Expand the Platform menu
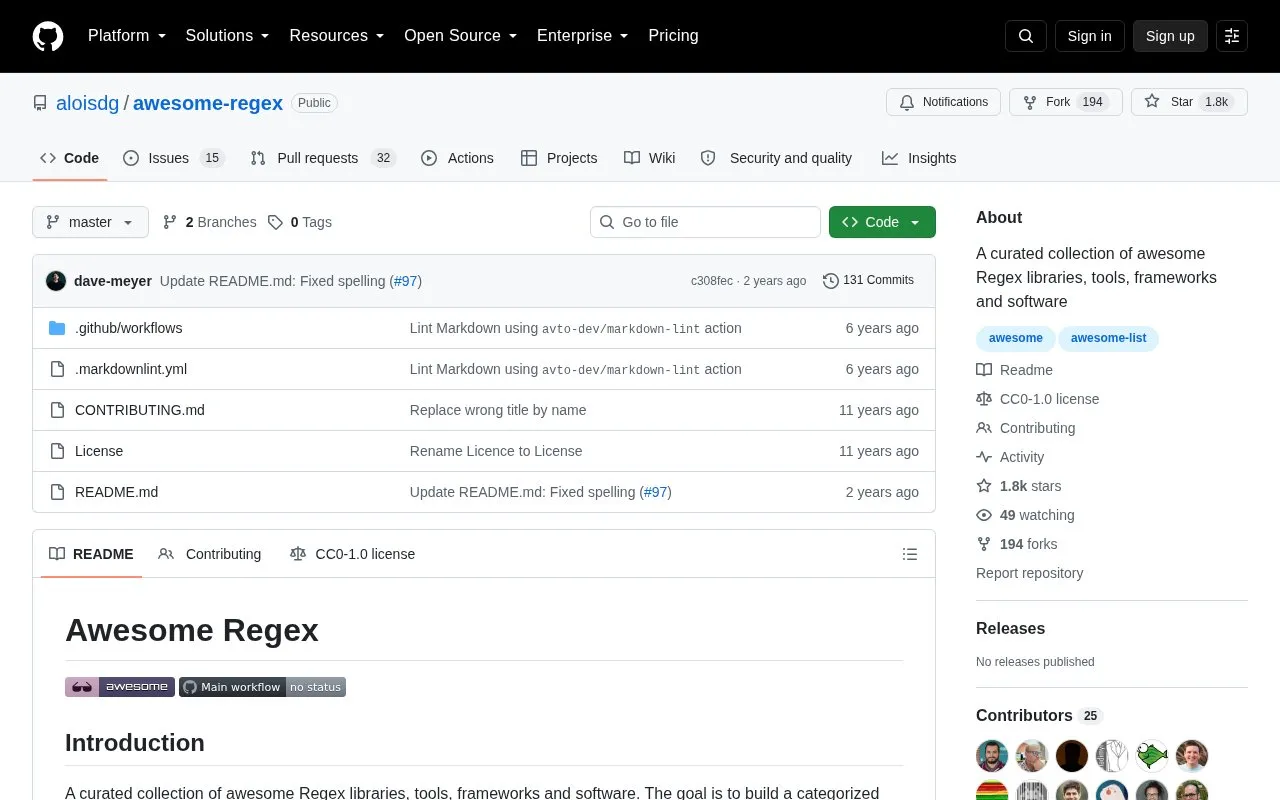The height and width of the screenshot is (800, 1280). pyautogui.click(x=127, y=36)
